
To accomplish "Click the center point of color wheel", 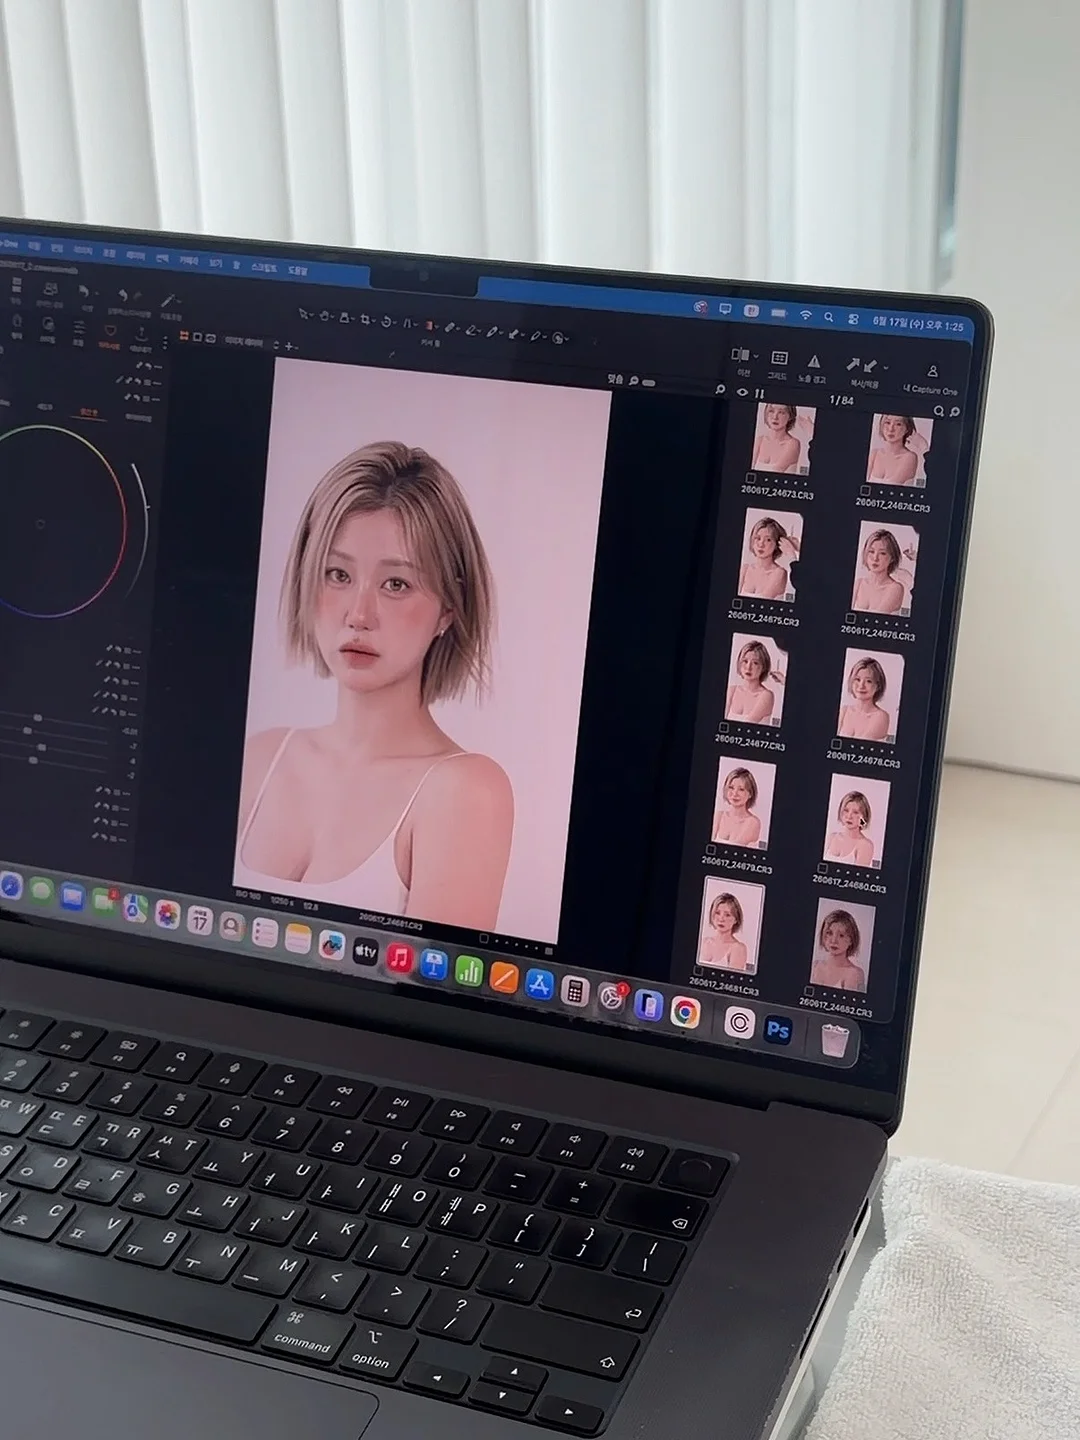I will 40,523.
